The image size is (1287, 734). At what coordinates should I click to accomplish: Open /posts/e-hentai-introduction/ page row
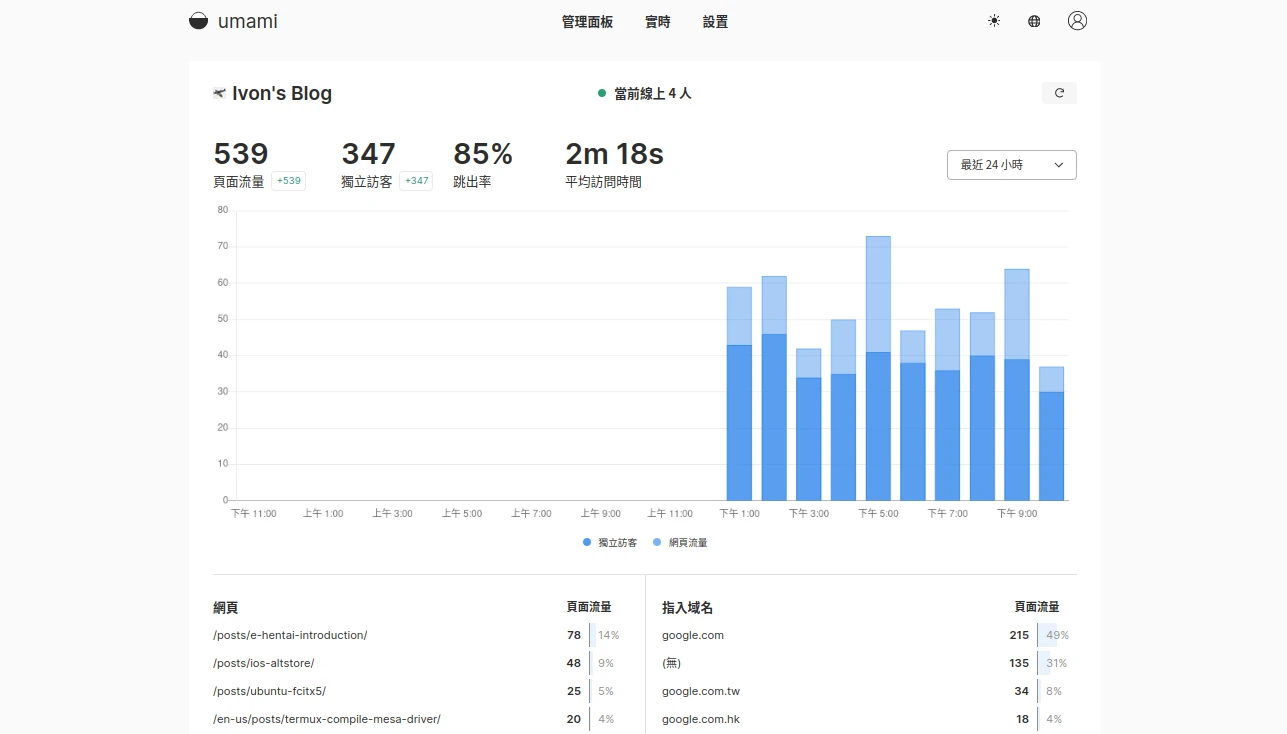(x=290, y=635)
